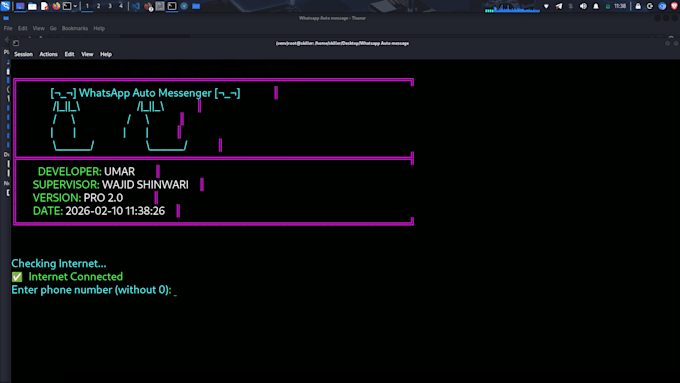Open Thunar's Help menu behind the terminal
Screen dimensions: 680x383
click(x=99, y=28)
